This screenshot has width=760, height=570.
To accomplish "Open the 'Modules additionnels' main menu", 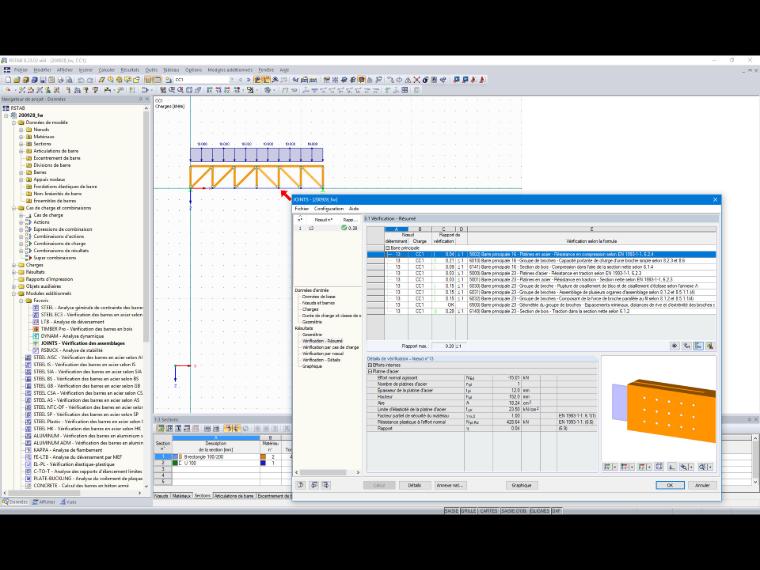I will coord(230,70).
